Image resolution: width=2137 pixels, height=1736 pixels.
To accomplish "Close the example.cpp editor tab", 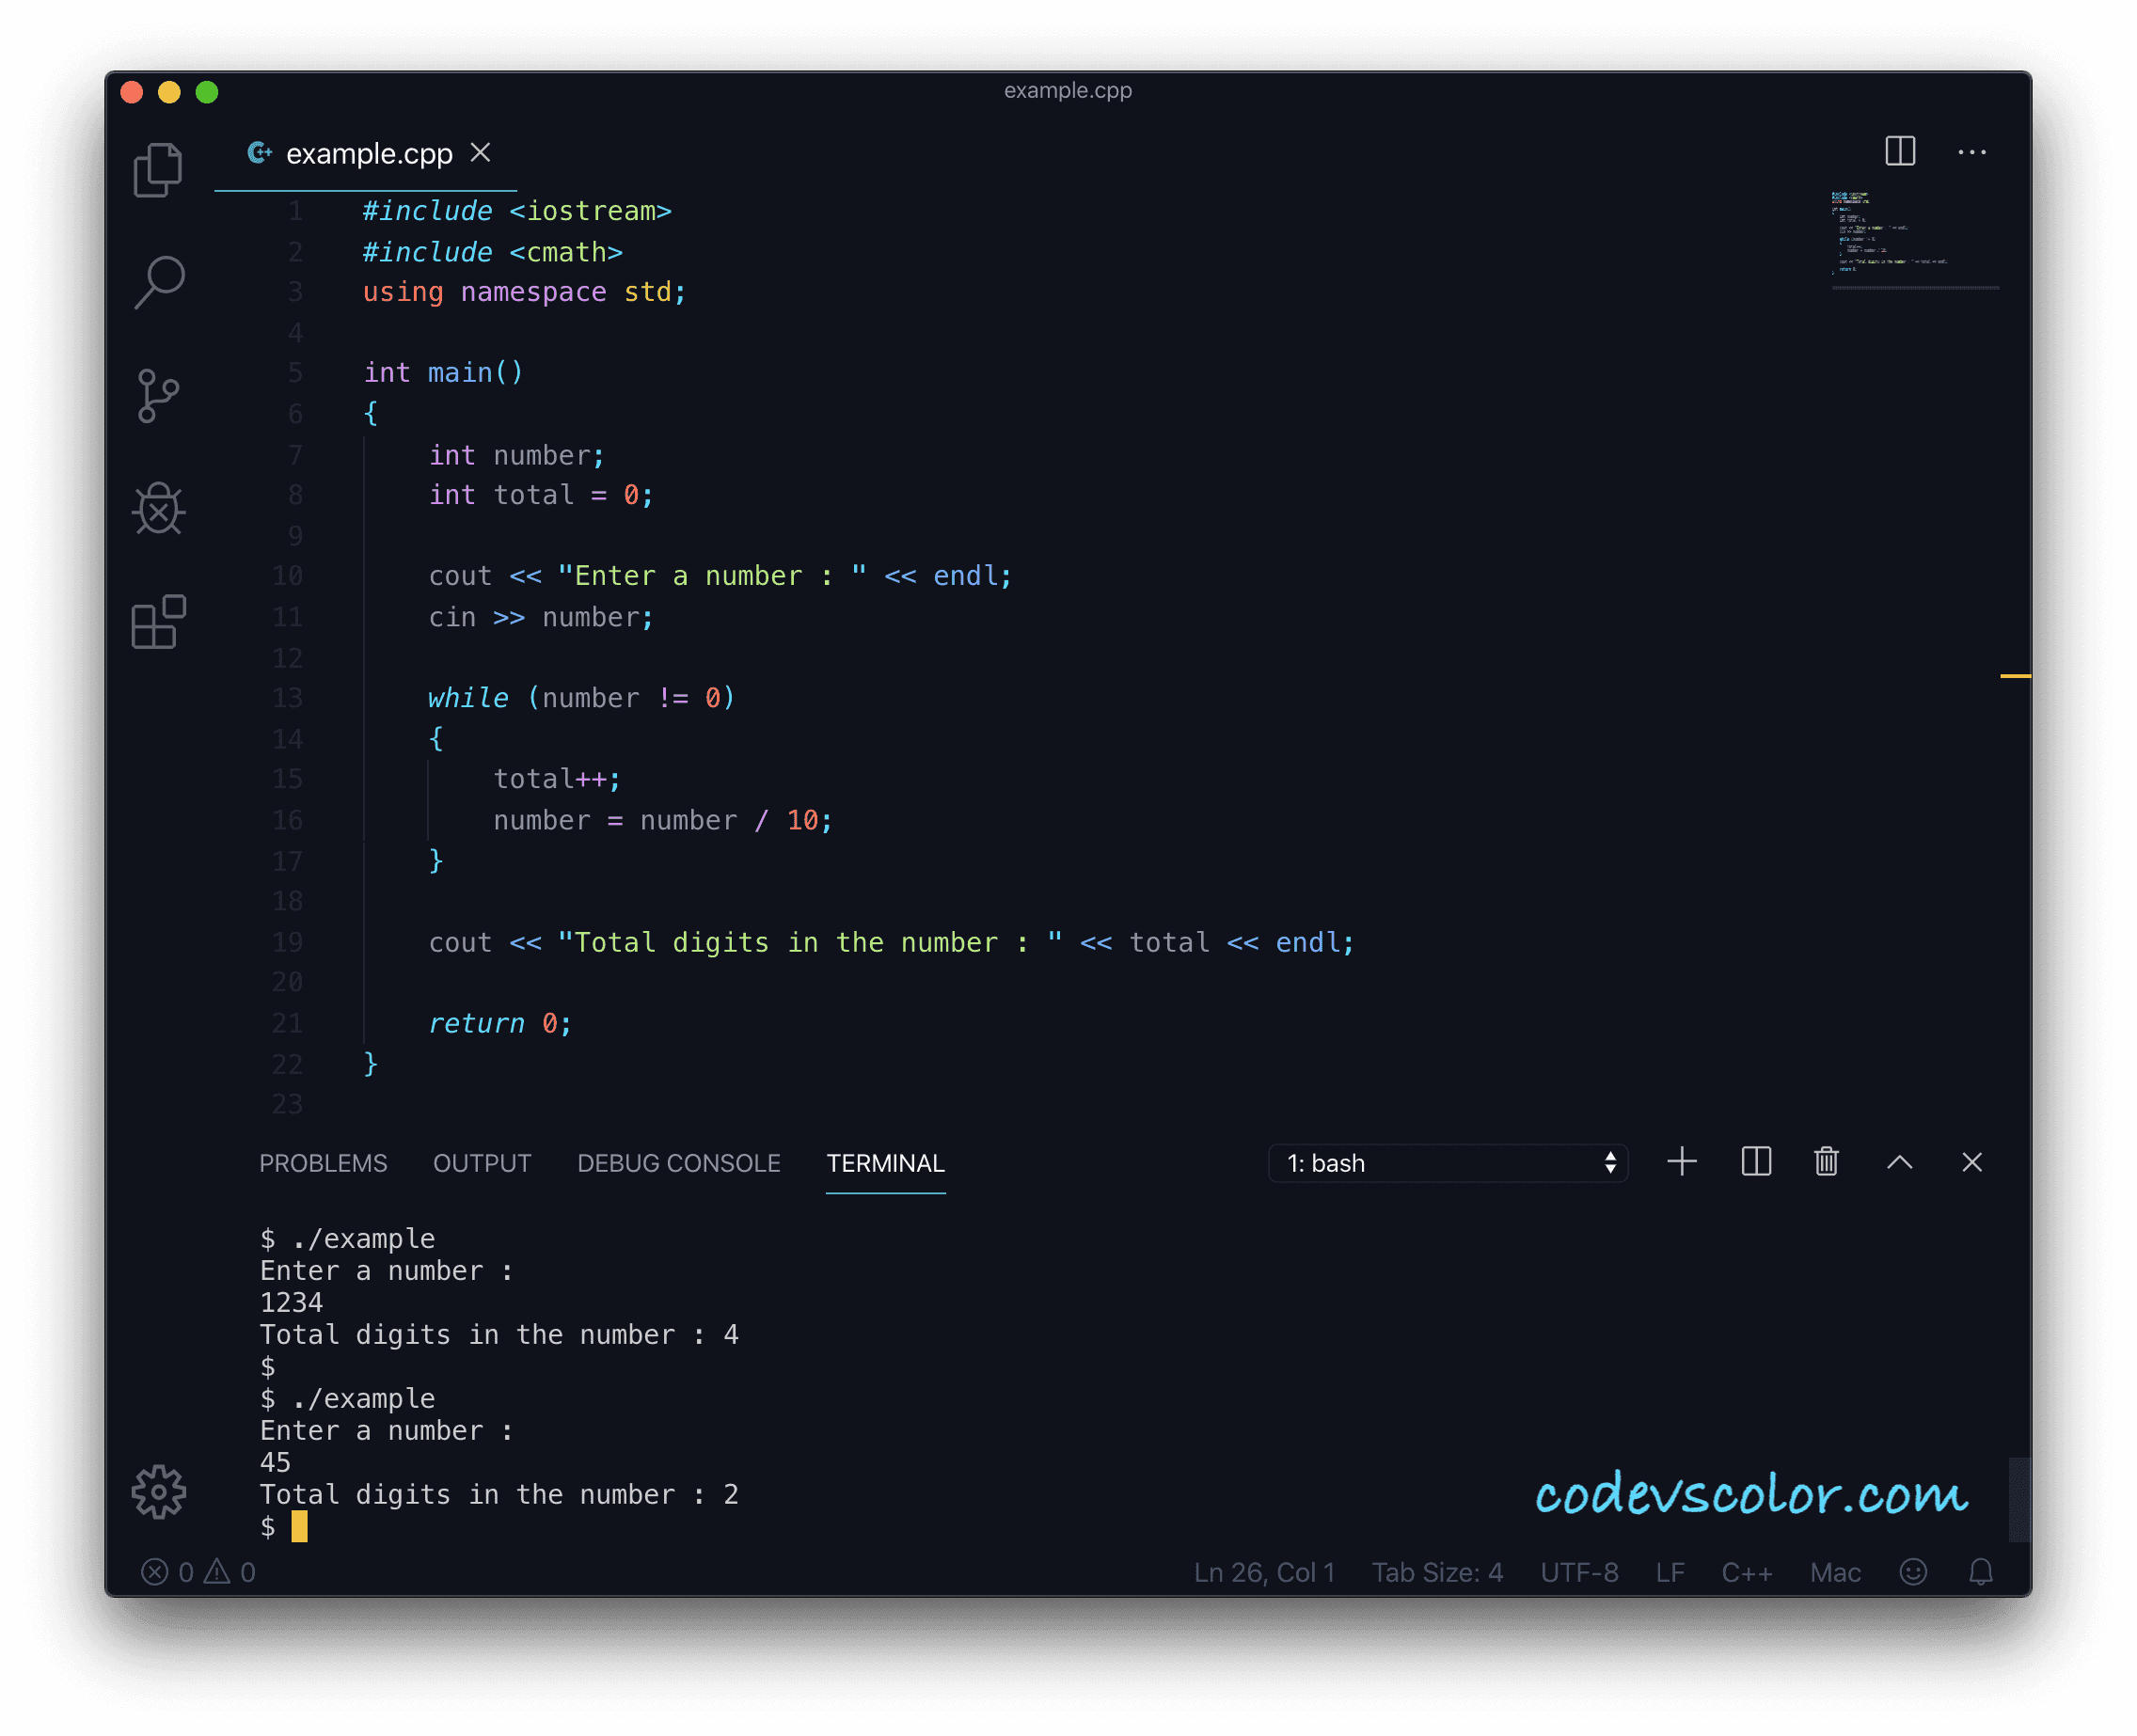I will click(480, 152).
